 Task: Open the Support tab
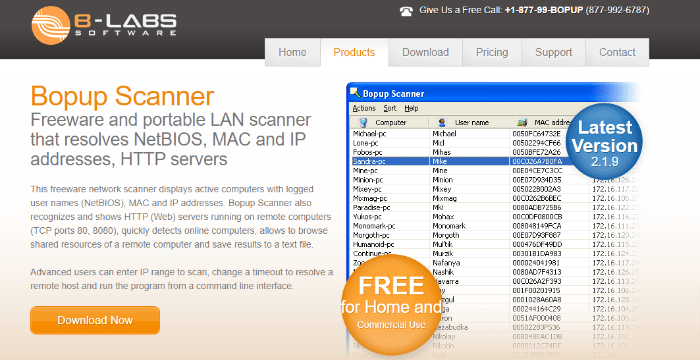[x=554, y=52]
